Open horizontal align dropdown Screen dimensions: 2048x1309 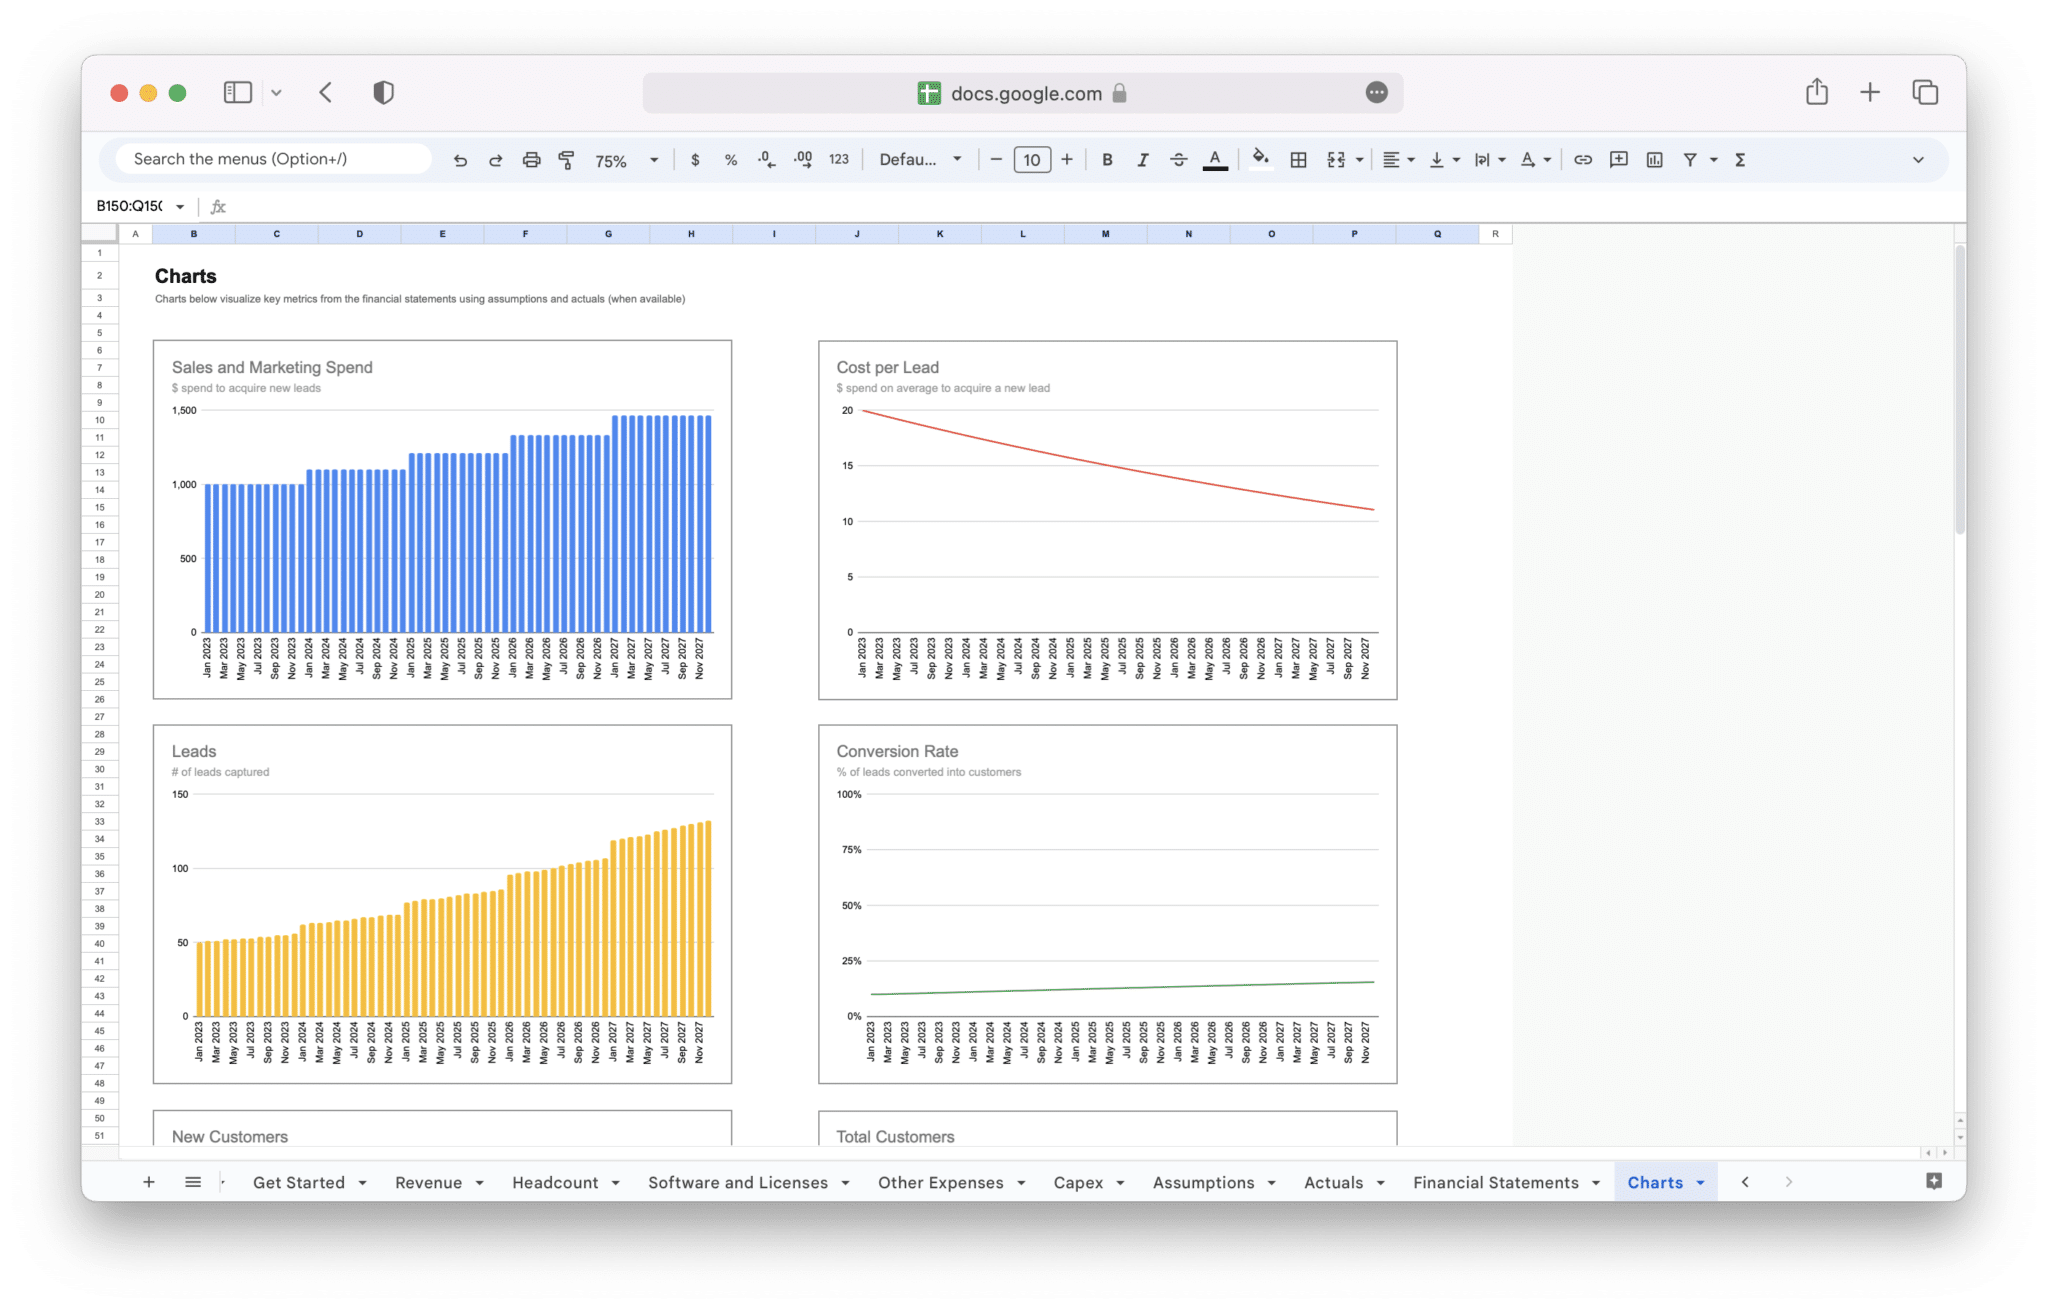1398,160
